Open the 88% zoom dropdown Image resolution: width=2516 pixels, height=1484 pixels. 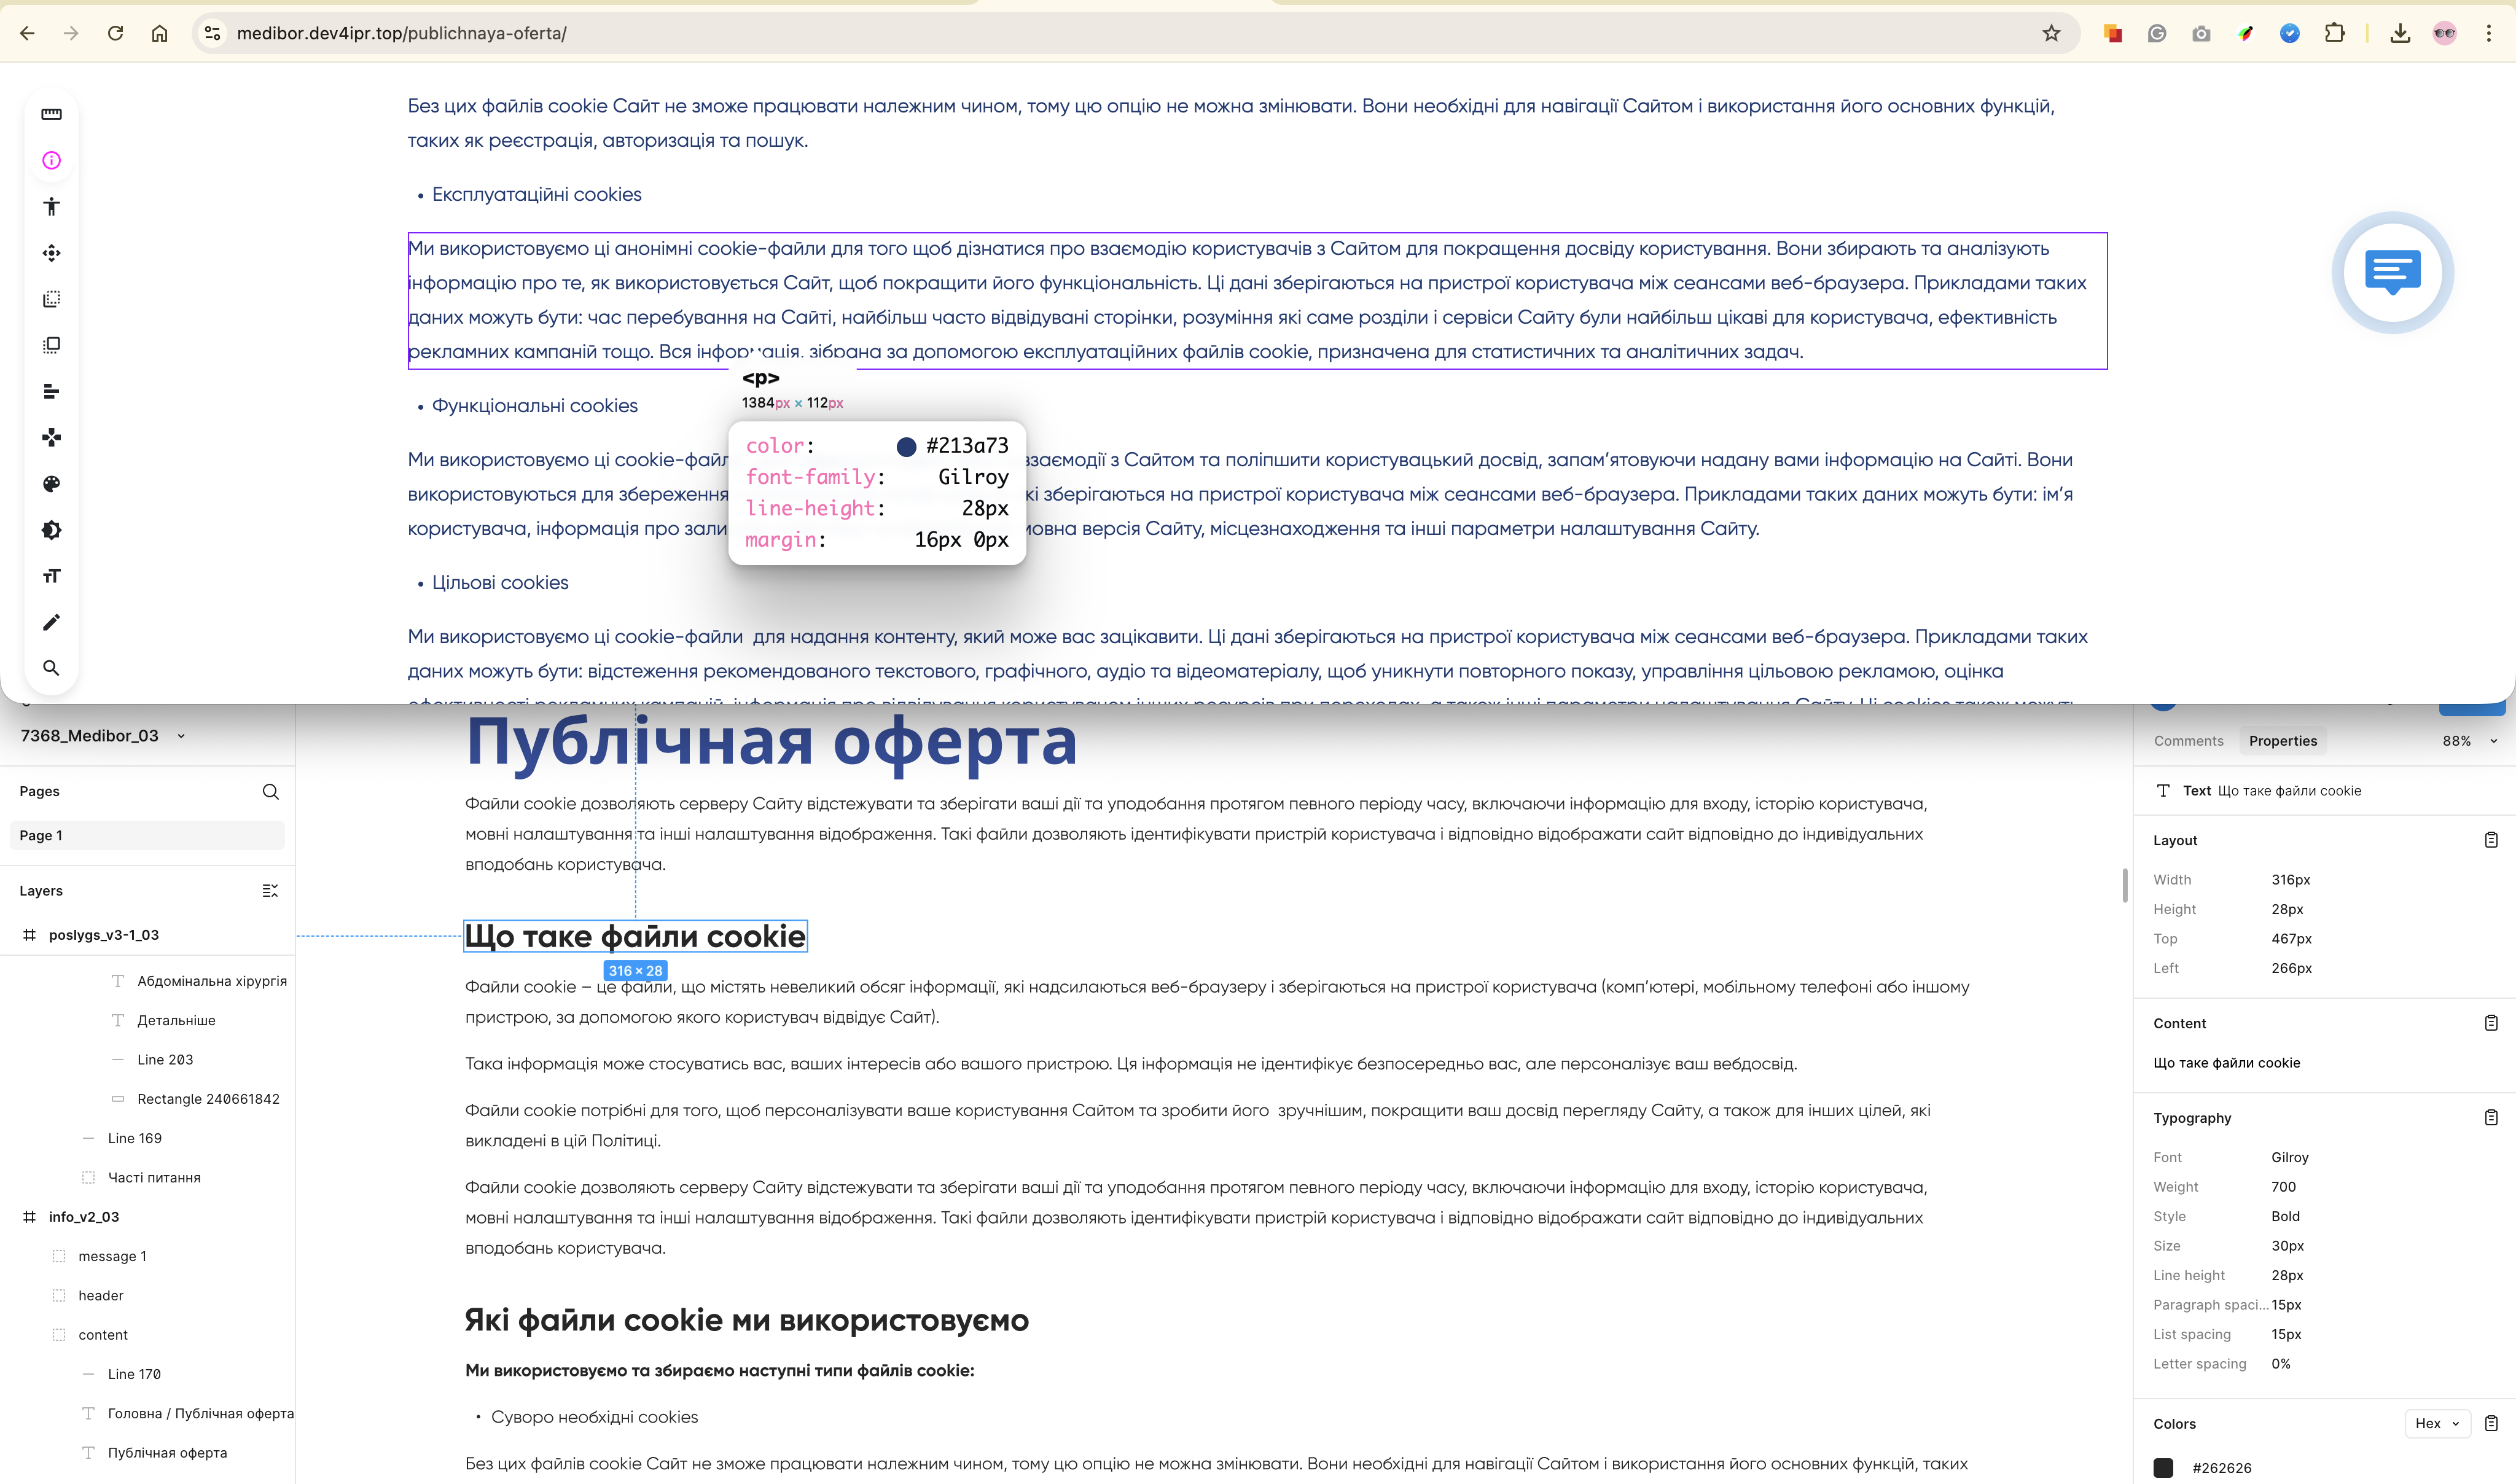[2469, 741]
